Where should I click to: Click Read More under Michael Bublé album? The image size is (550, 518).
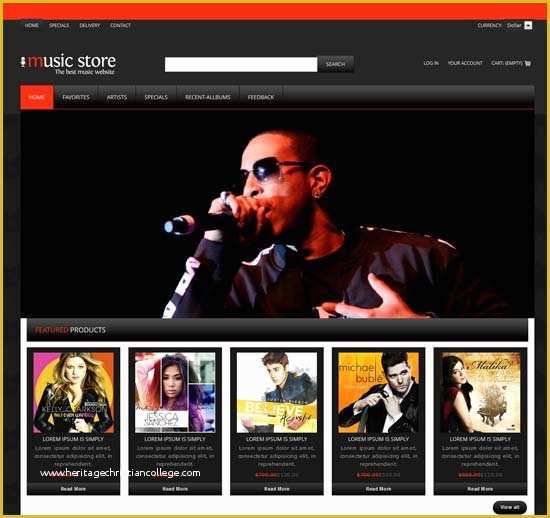click(x=378, y=489)
